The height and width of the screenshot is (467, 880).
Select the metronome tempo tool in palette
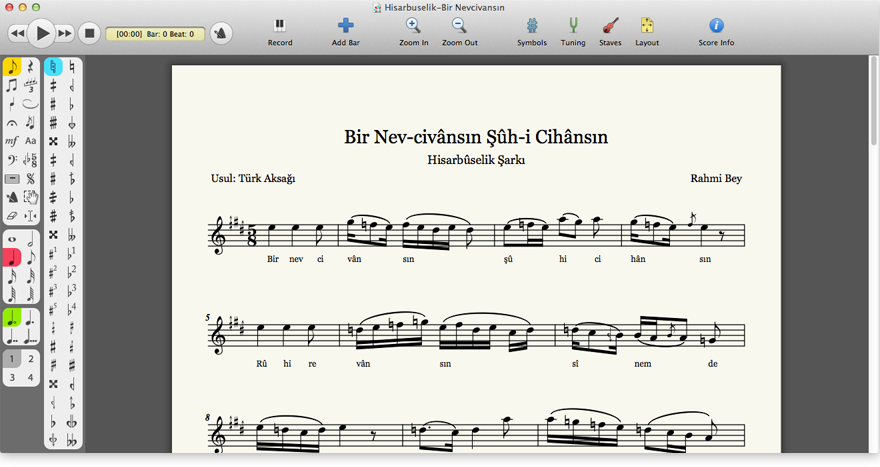point(12,197)
